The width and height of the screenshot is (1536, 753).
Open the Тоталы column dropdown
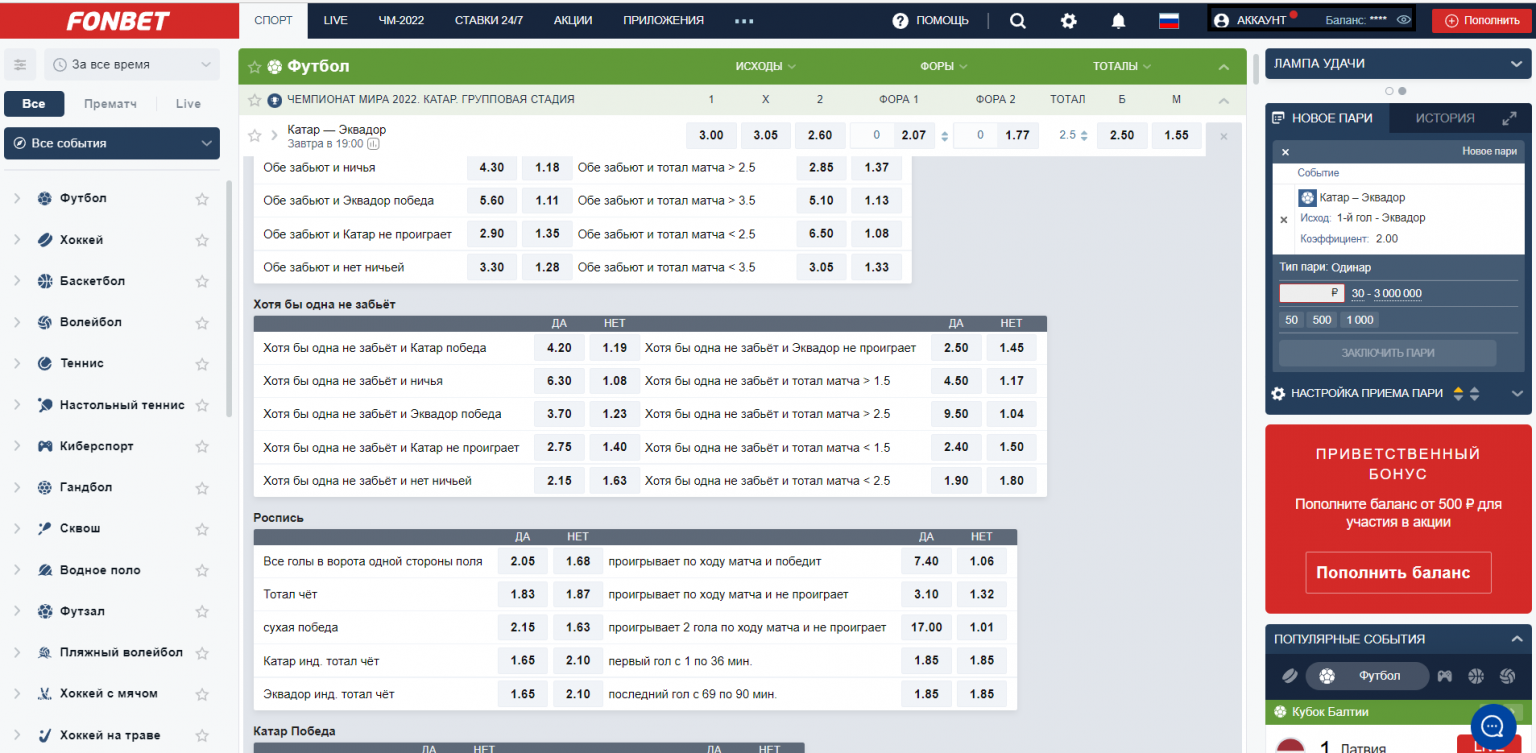1122,67
